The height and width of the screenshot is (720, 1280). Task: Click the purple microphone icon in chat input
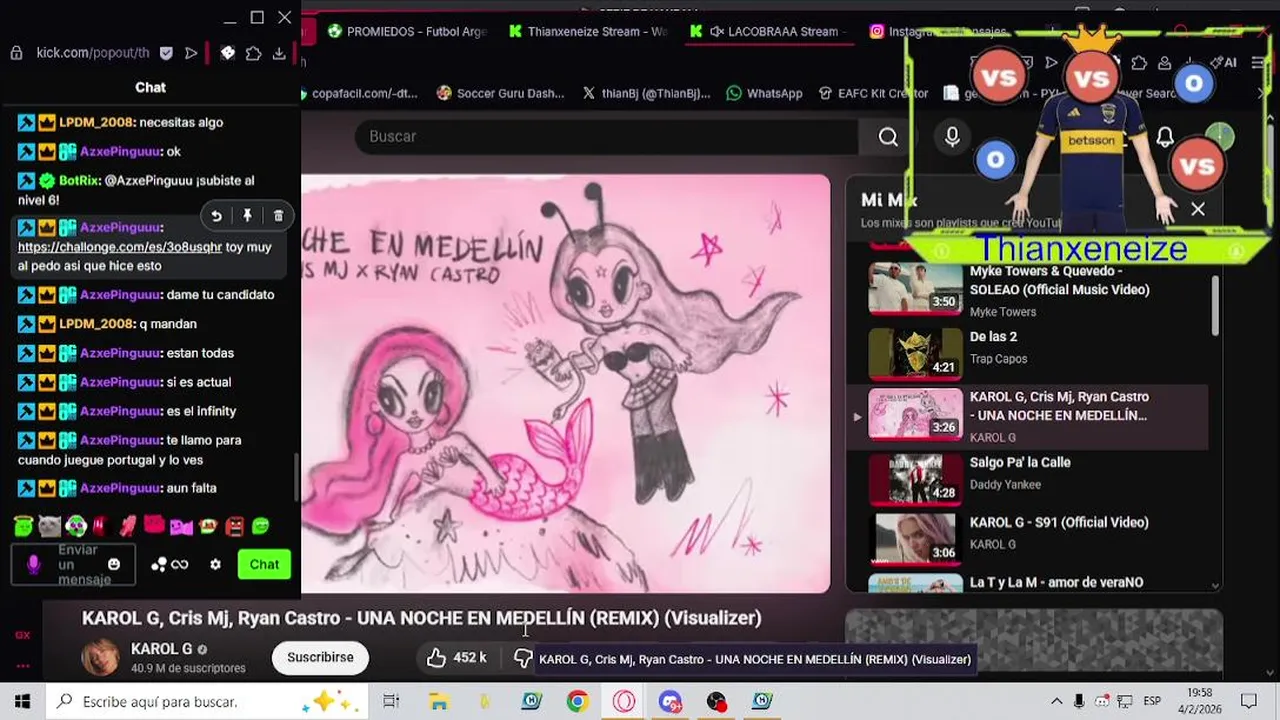tap(33, 565)
